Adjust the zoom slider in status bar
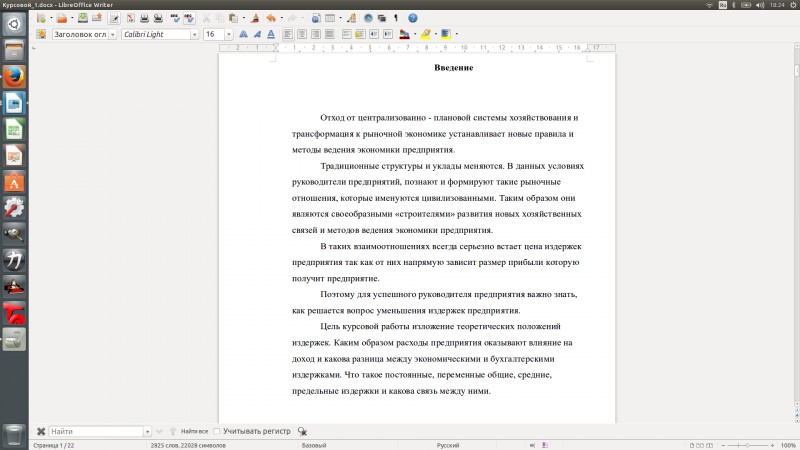The height and width of the screenshot is (450, 800). coord(747,445)
